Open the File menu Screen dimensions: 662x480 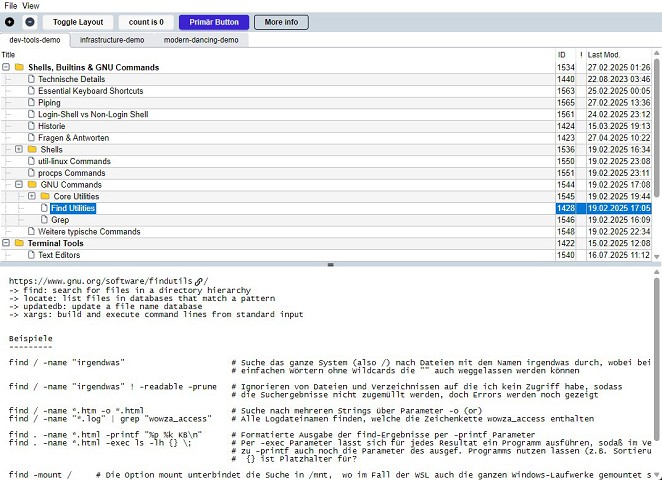pos(11,6)
